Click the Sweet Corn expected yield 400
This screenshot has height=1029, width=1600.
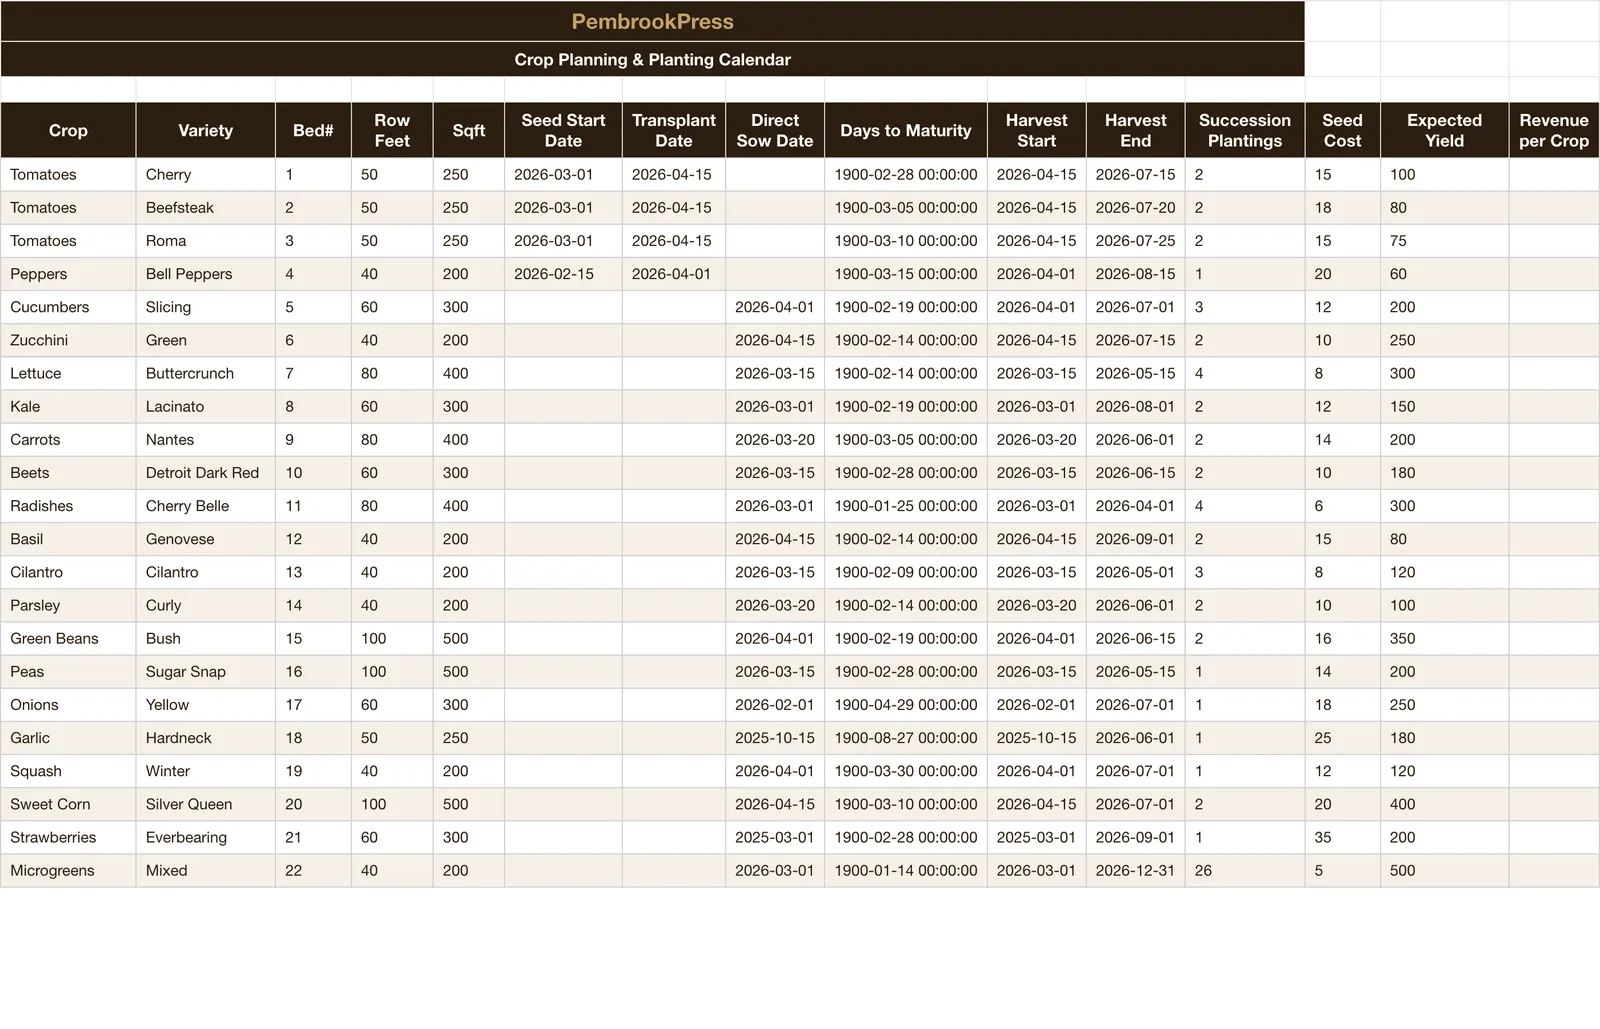point(1444,803)
